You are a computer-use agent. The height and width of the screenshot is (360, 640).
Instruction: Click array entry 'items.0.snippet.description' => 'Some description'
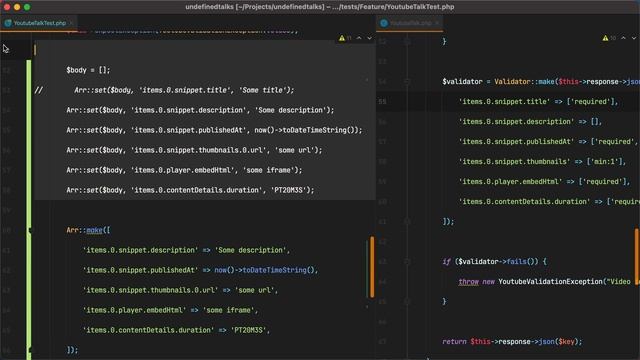(x=186, y=250)
